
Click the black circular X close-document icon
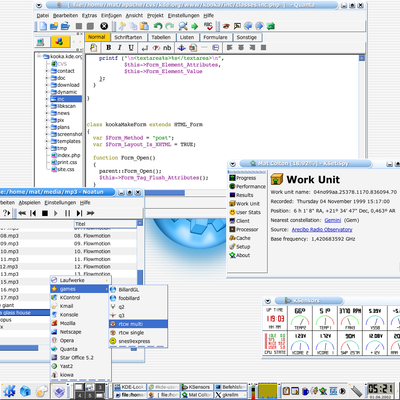pyautogui.click(x=104, y=26)
